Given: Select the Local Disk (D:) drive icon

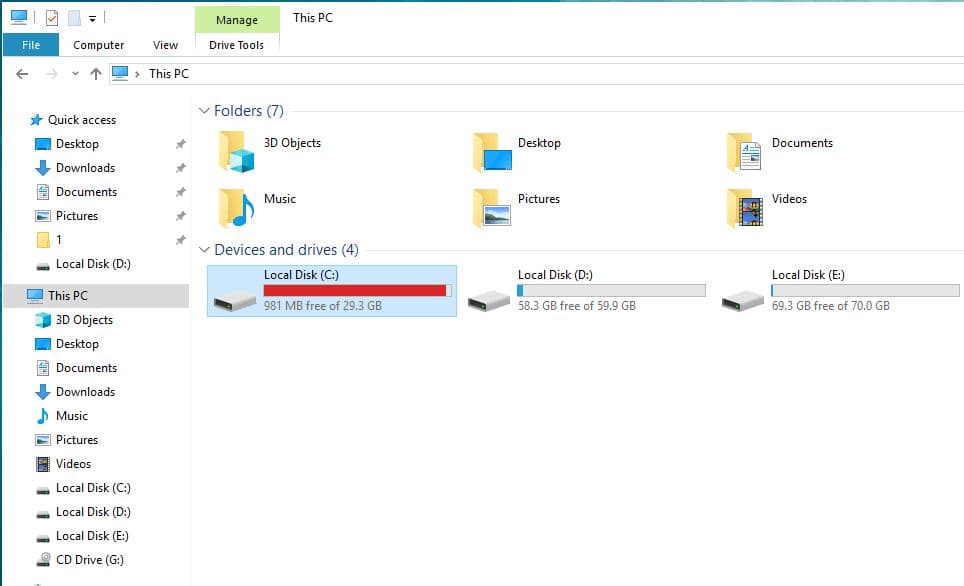Looking at the screenshot, I should [x=488, y=301].
